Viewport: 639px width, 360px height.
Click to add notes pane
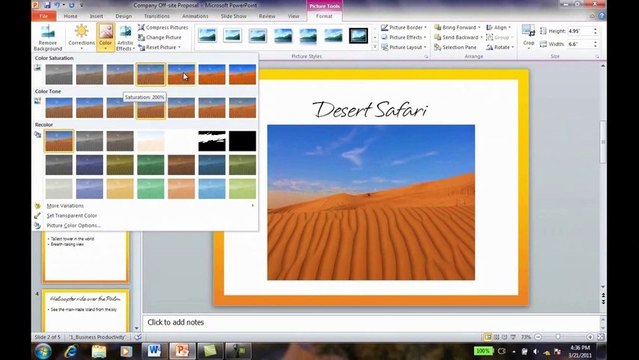371,322
